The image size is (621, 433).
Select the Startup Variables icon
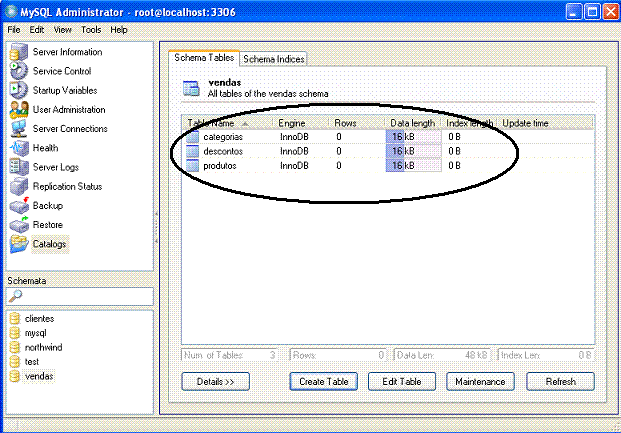pyautogui.click(x=19, y=90)
